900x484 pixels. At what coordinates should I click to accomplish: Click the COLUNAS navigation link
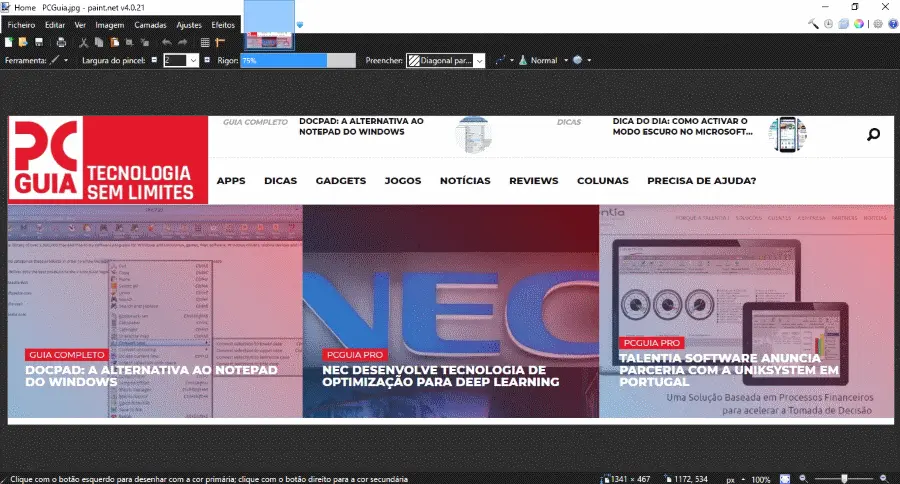(x=603, y=180)
